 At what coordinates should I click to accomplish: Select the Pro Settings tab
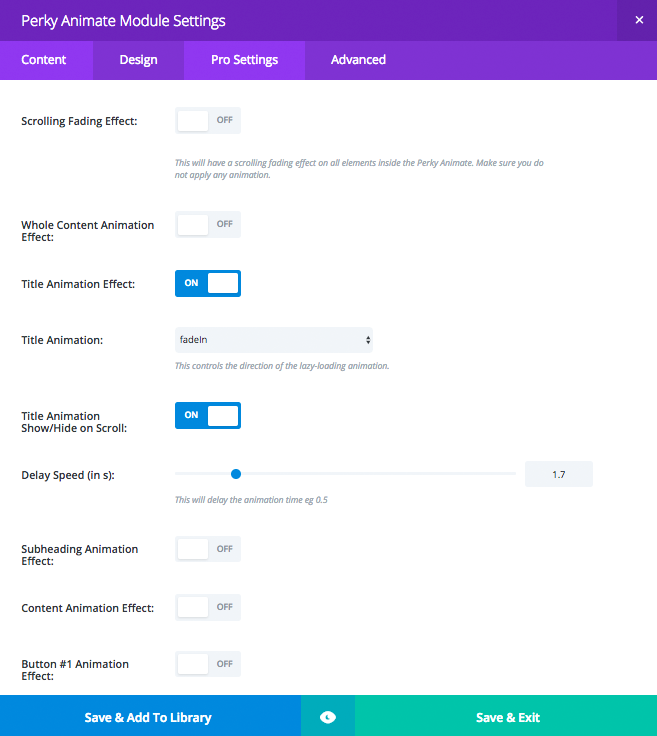click(244, 60)
